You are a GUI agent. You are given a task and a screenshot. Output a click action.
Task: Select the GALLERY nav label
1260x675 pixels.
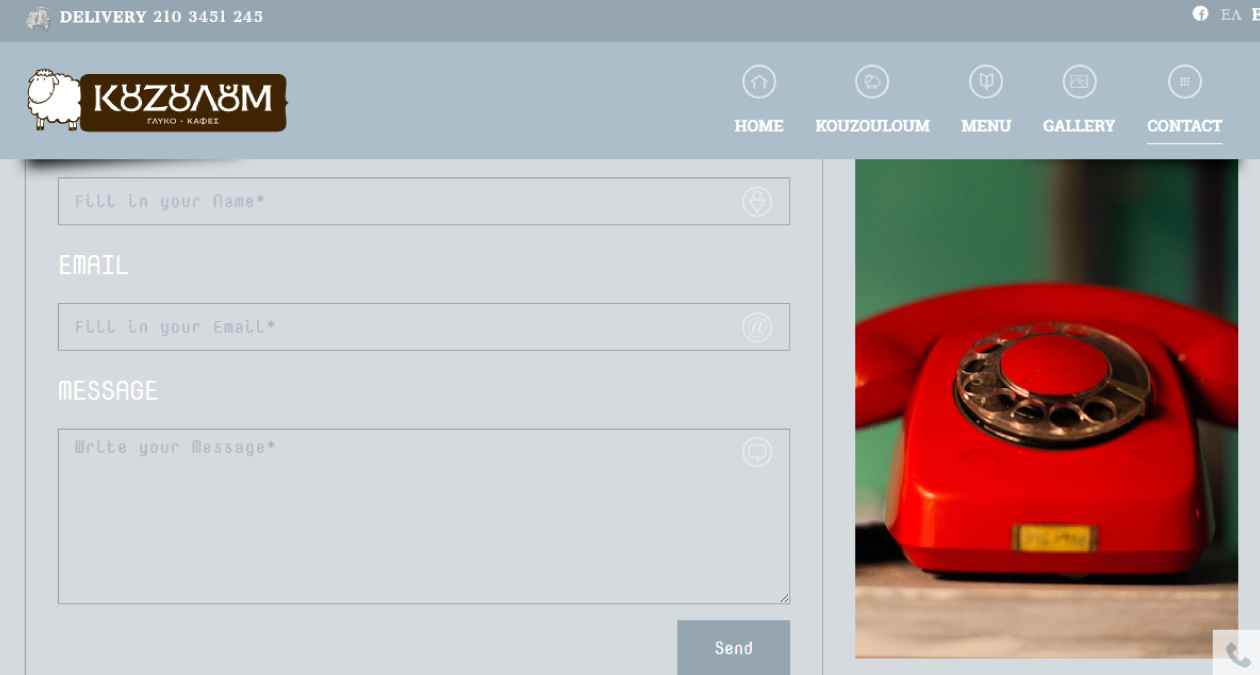1078,126
